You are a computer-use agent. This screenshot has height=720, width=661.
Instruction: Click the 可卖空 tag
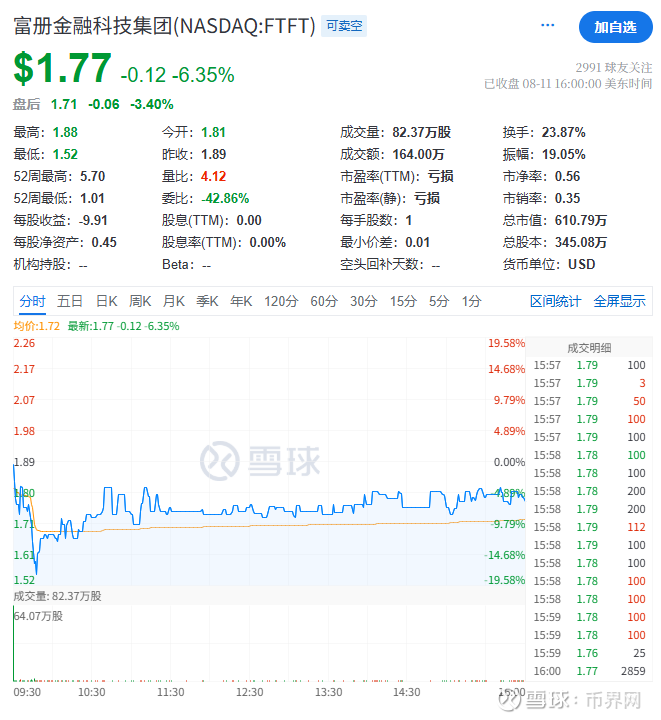click(344, 26)
